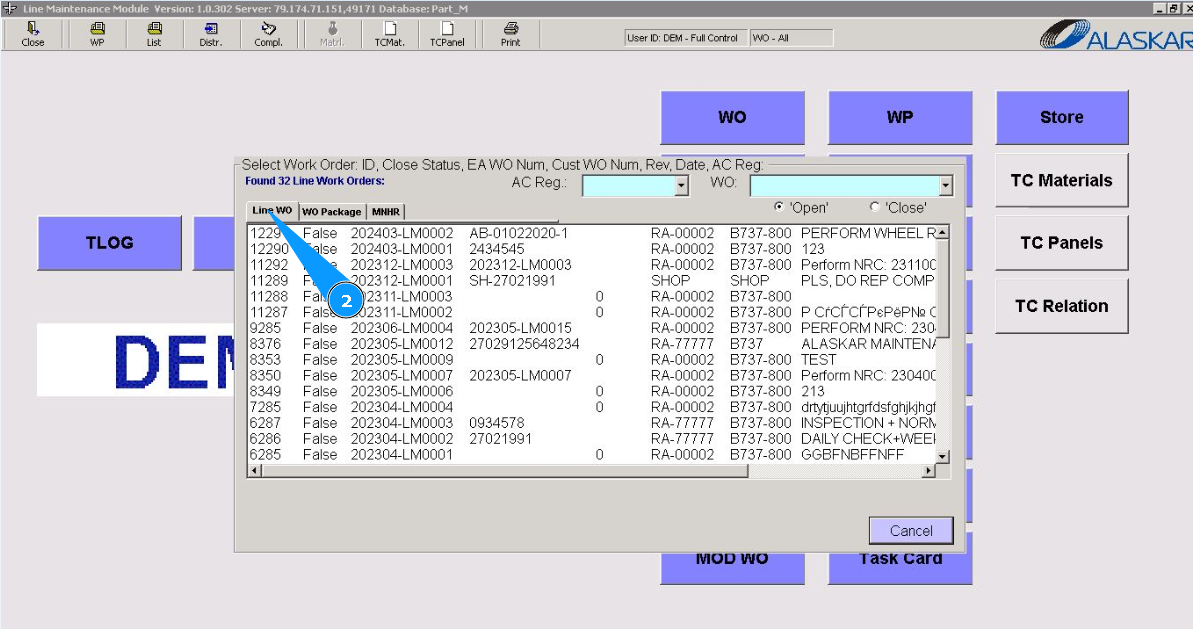Open the TC Materials button
Viewport: 1193px width, 630px height.
(1061, 181)
